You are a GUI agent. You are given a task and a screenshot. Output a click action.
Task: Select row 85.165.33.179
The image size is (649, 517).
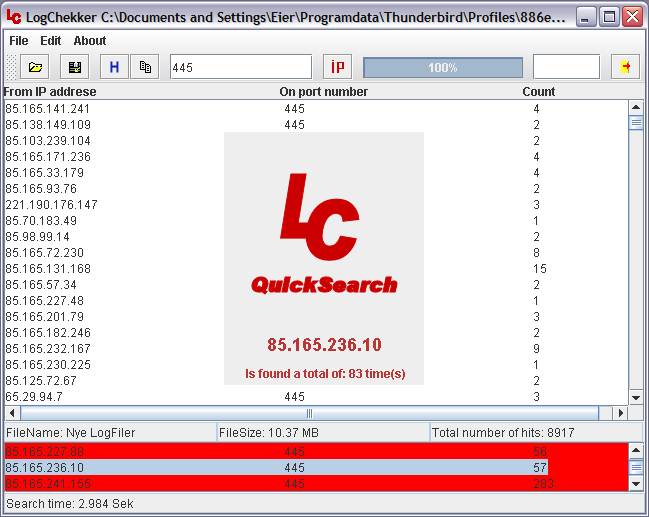click(316, 173)
